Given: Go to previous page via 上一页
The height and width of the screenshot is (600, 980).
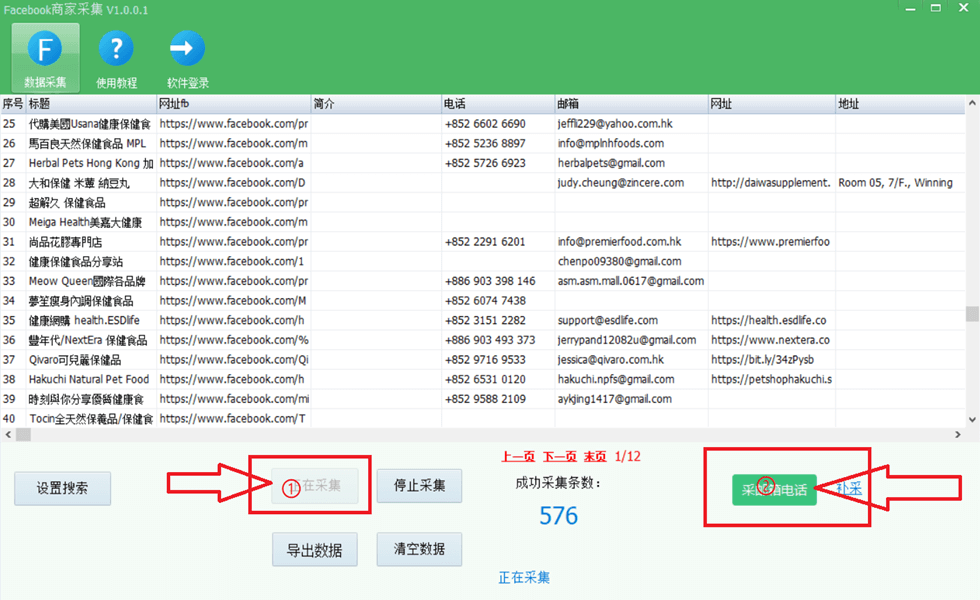Looking at the screenshot, I should tap(518, 457).
